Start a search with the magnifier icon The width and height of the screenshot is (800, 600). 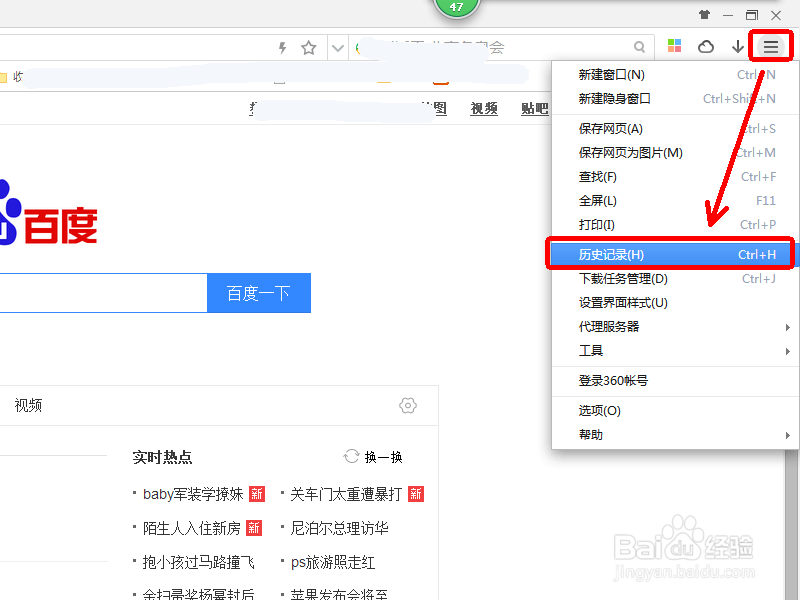pyautogui.click(x=640, y=46)
